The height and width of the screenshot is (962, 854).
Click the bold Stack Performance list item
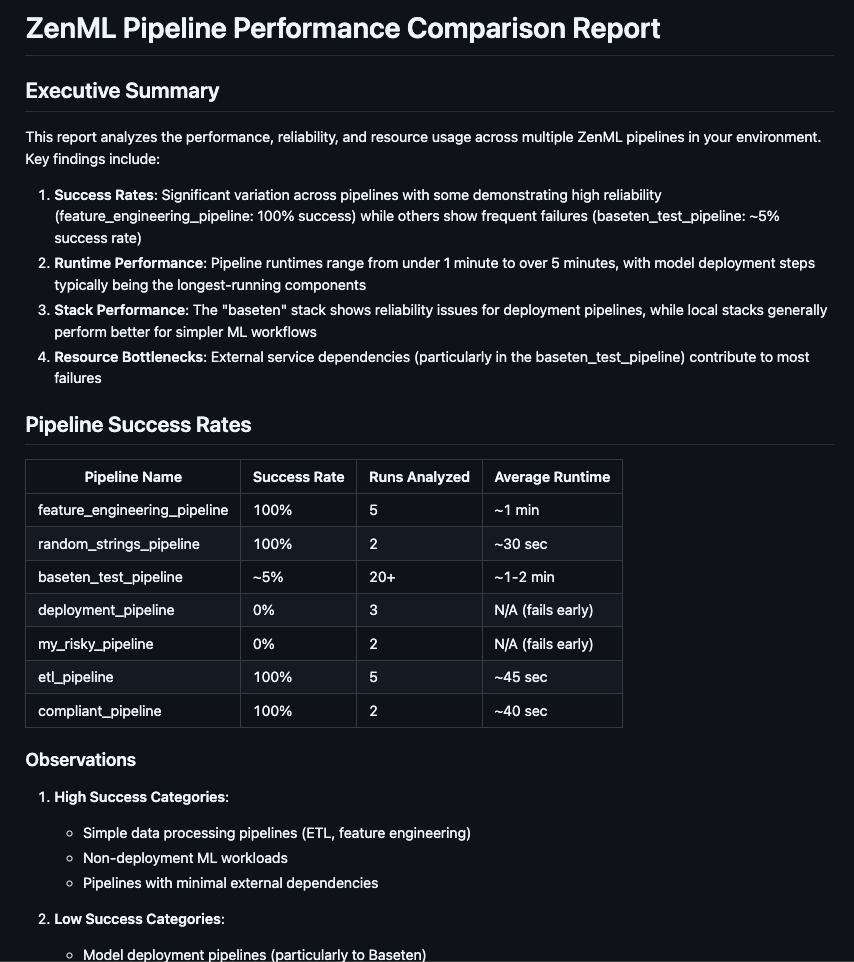[x=120, y=310]
